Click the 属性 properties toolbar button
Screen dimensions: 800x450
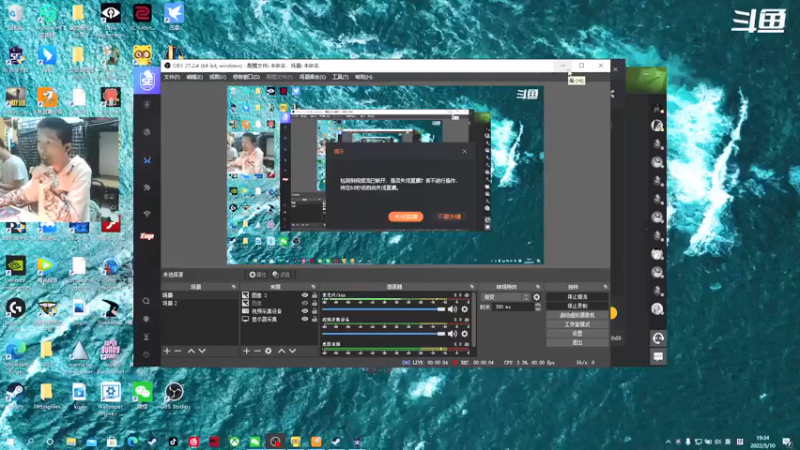(x=258, y=274)
